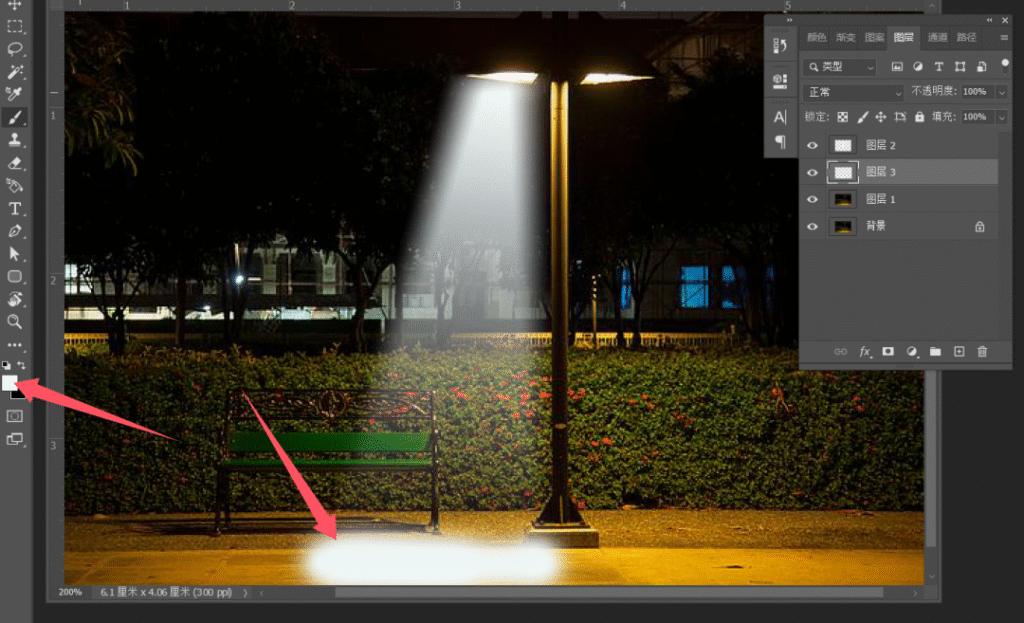Select the Brush tool
1024x623 pixels.
14,117
